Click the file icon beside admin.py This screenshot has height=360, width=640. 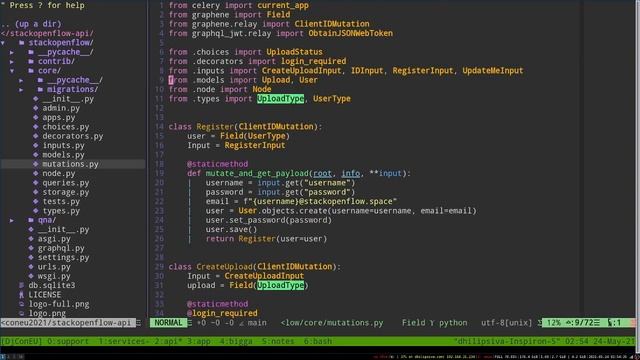coord(36,108)
